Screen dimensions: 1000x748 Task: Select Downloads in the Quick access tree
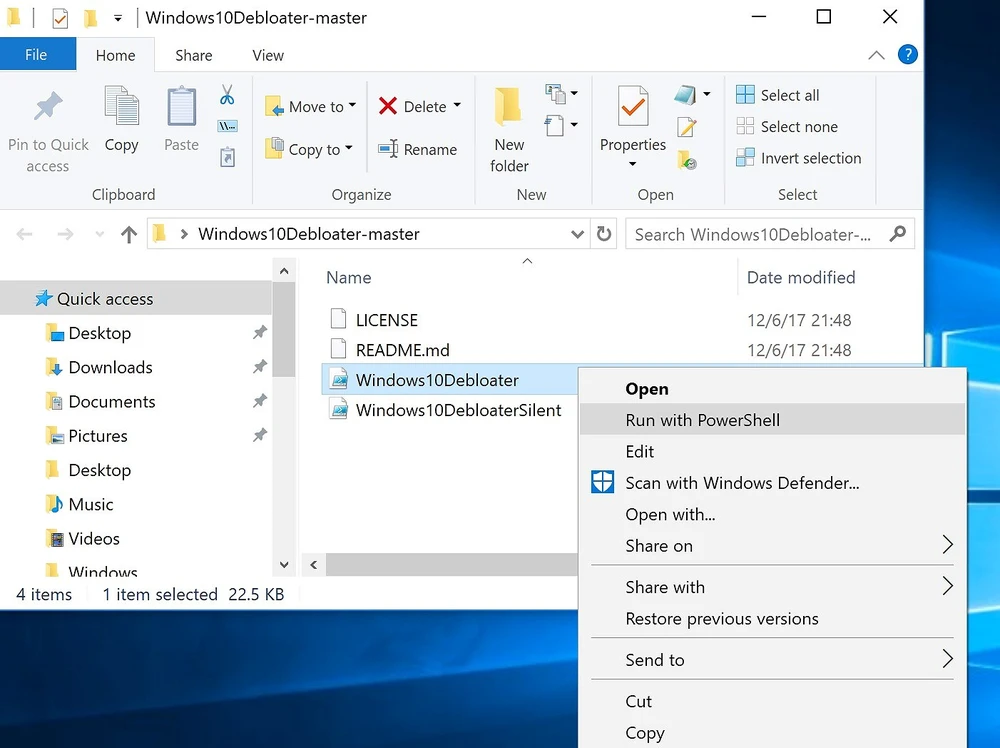[x=110, y=367]
